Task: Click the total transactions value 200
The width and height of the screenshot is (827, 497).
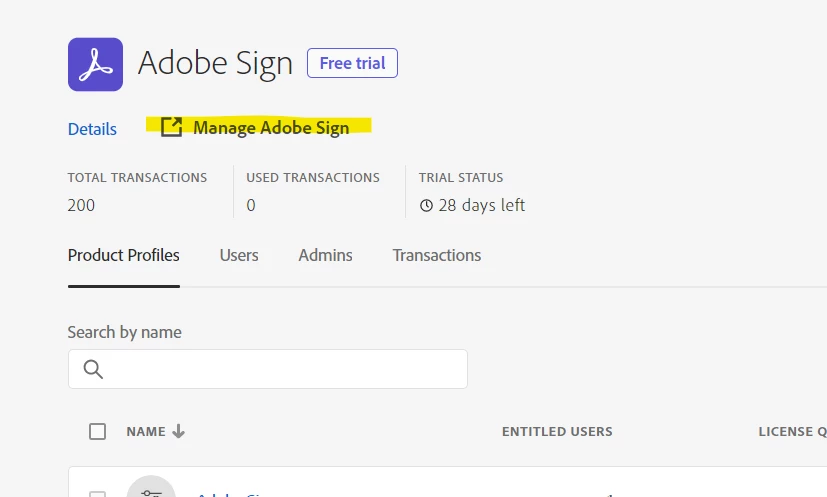Action: 81,206
